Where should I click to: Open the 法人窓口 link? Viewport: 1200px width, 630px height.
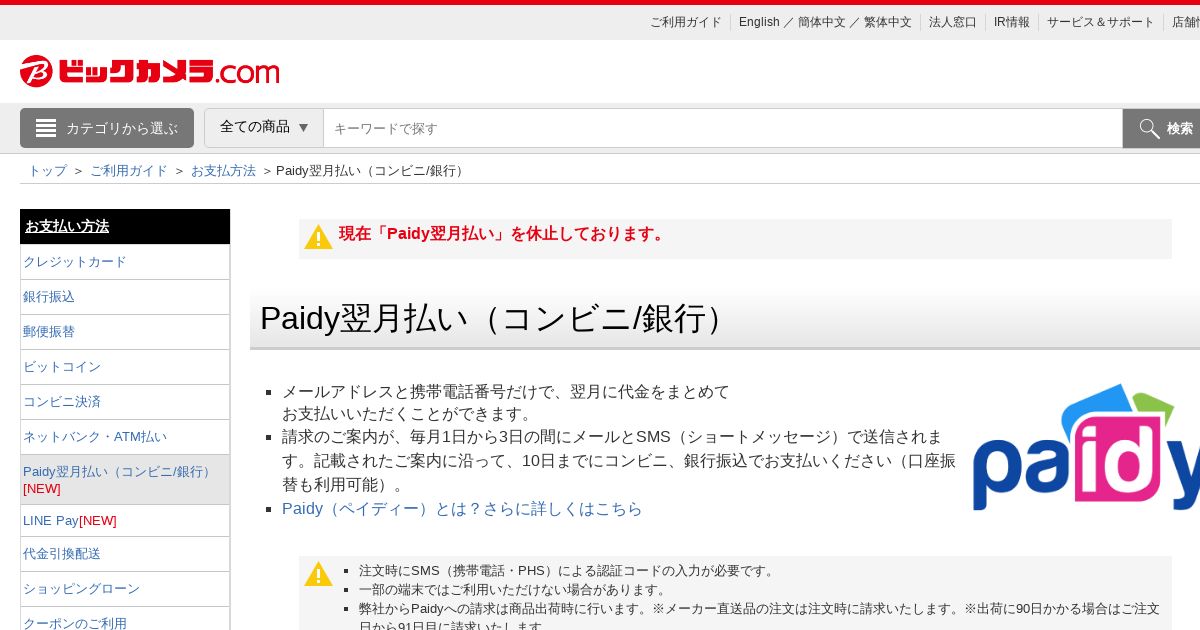[952, 22]
